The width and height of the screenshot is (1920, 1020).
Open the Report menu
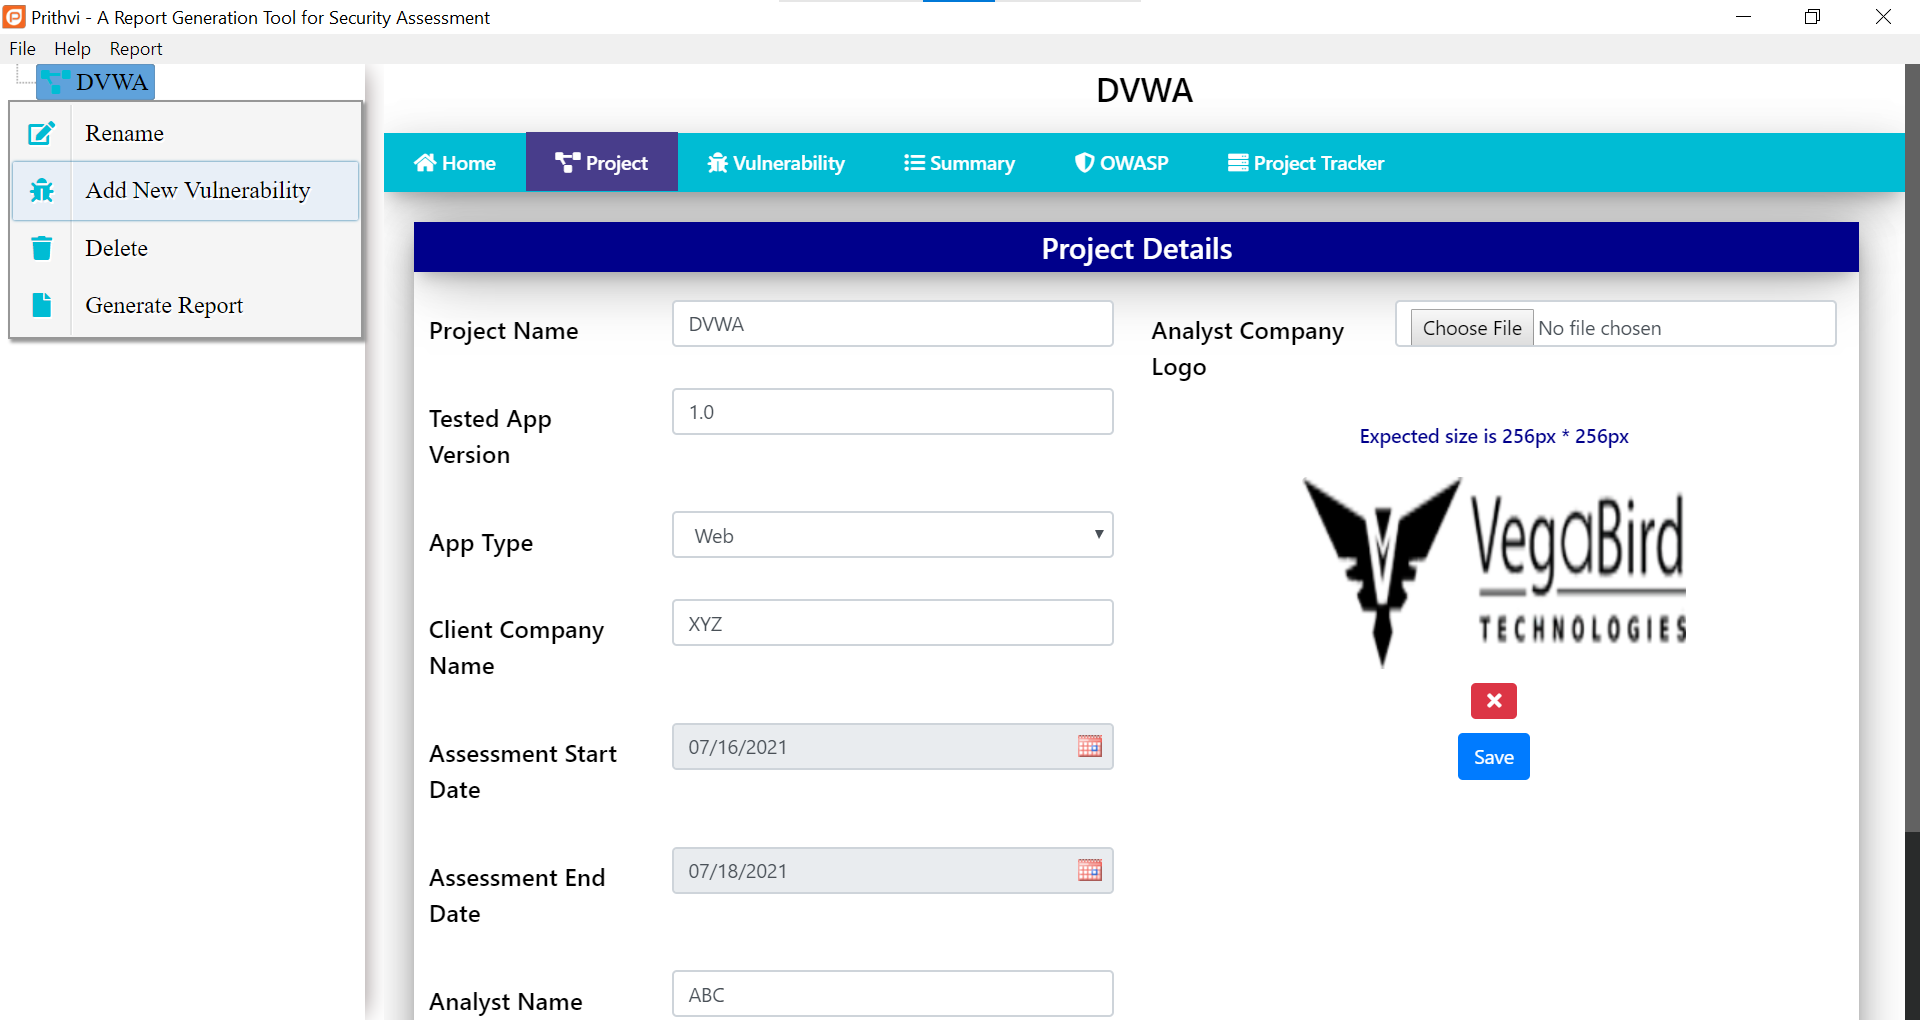[135, 49]
